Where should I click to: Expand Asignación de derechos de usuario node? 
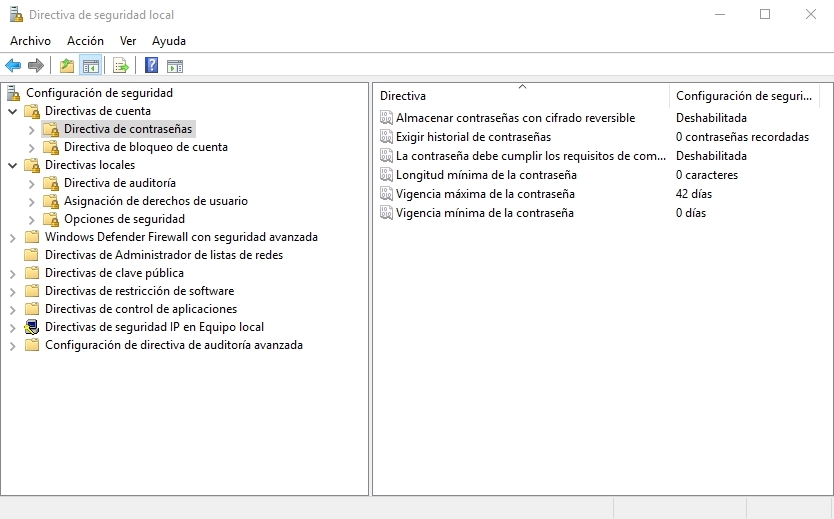(x=31, y=202)
